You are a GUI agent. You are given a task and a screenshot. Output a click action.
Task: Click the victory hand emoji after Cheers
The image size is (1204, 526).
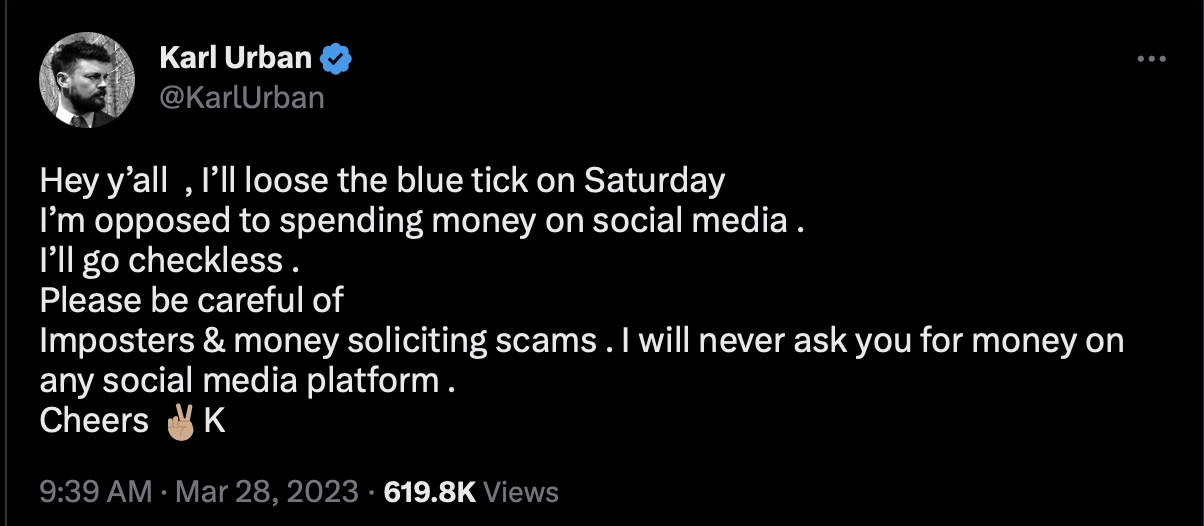click(182, 422)
